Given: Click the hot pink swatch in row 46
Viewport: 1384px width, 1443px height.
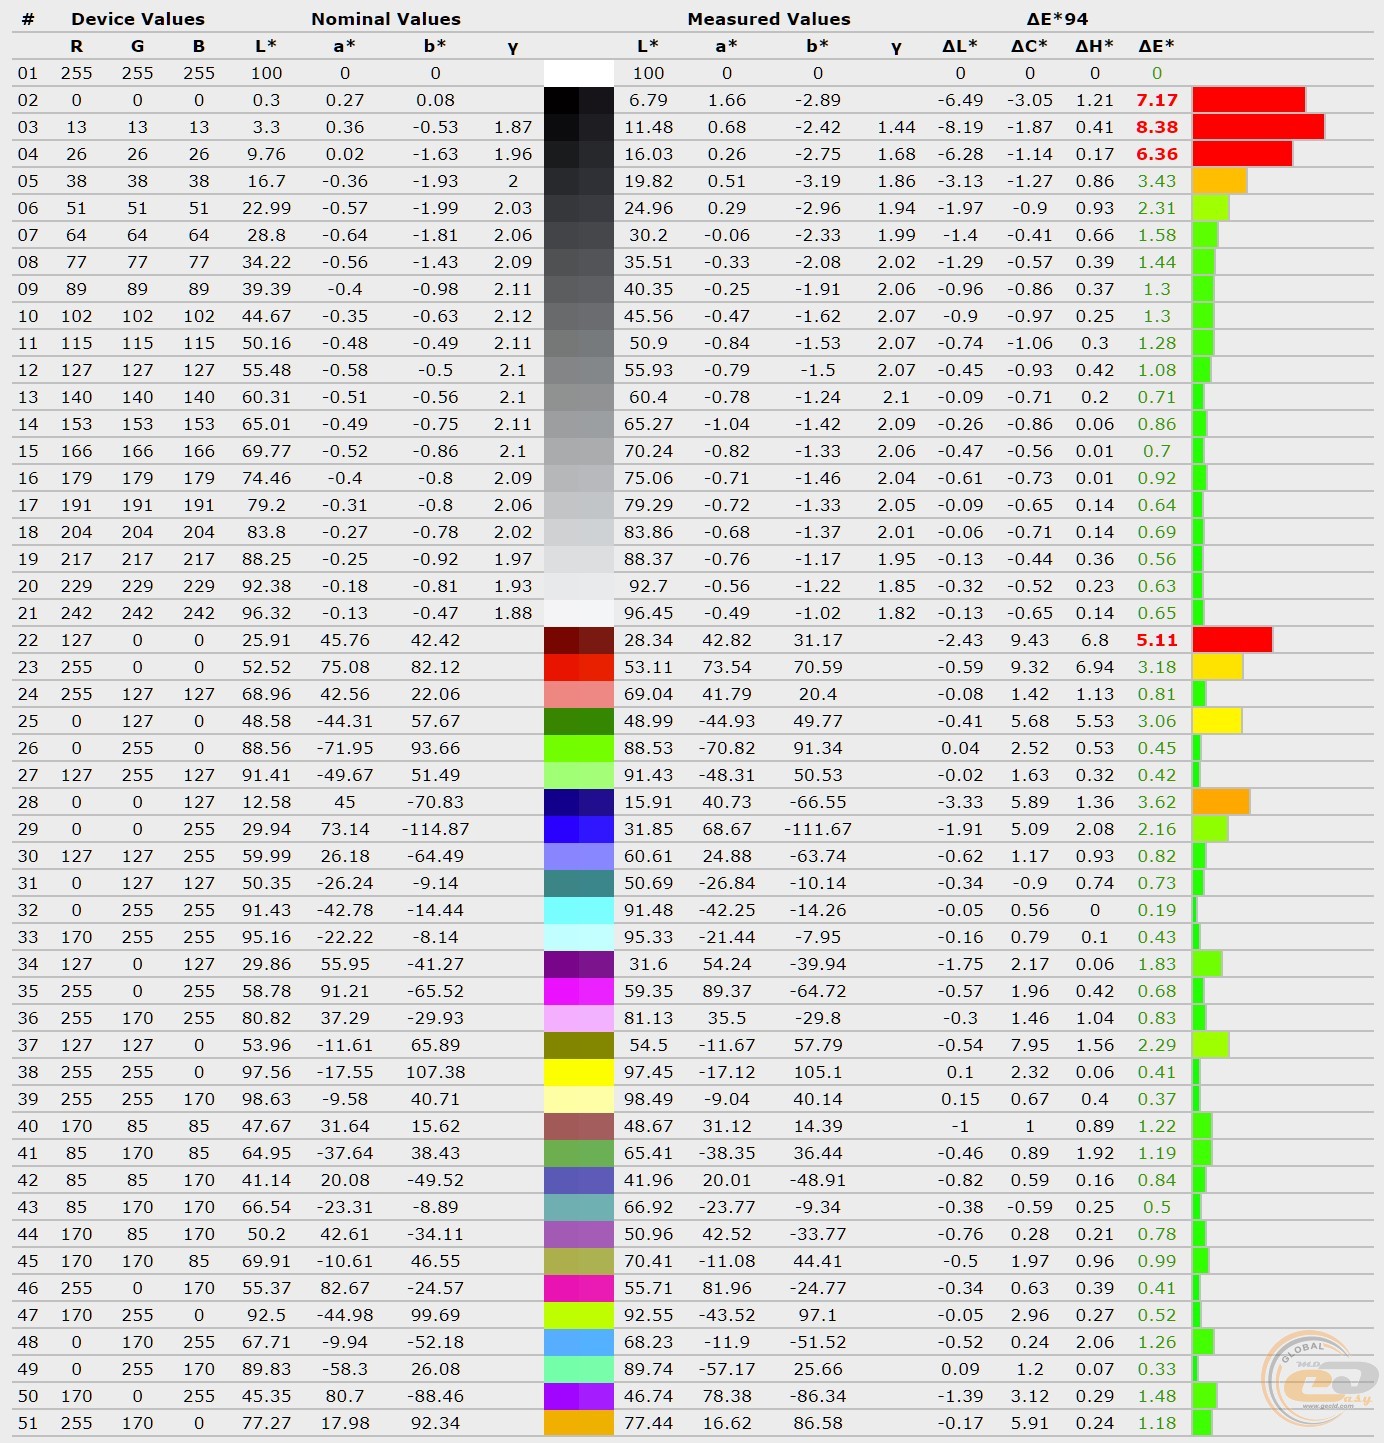Looking at the screenshot, I should coord(578,1288).
